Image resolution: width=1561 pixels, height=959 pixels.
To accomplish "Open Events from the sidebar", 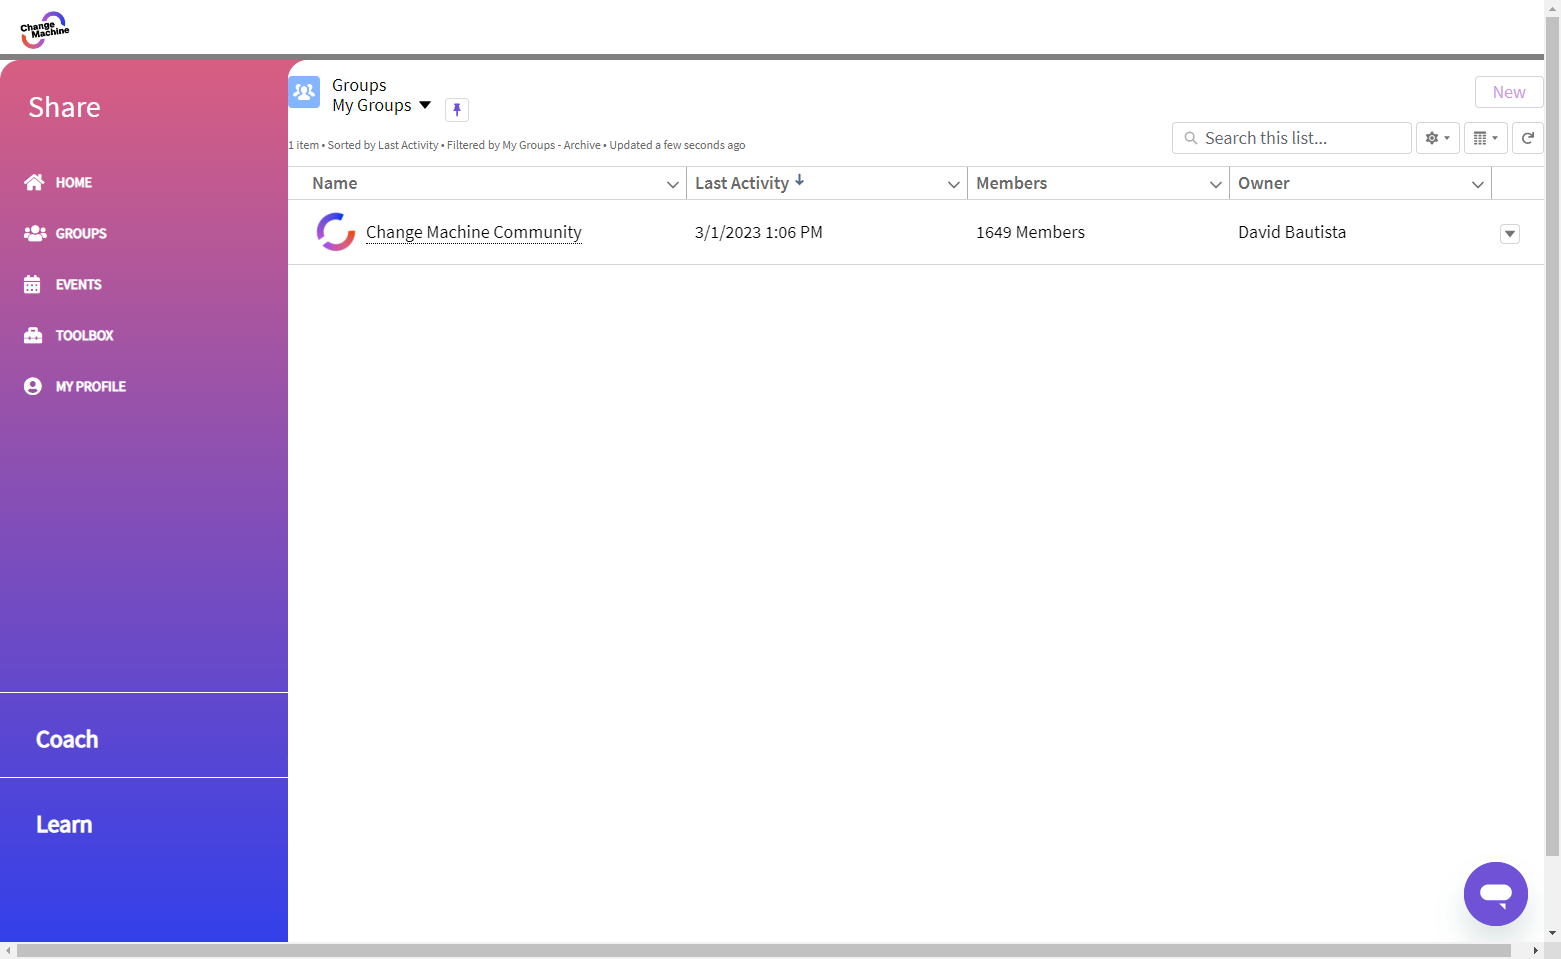I will (x=78, y=284).
